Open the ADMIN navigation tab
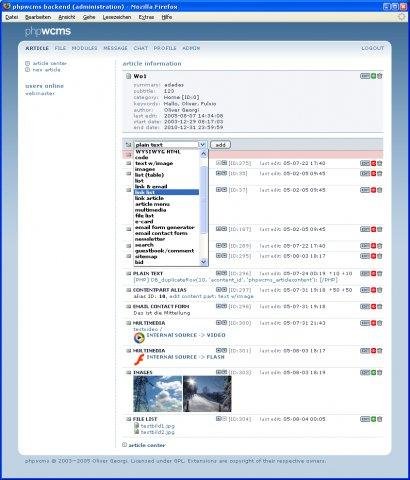 coord(191,48)
